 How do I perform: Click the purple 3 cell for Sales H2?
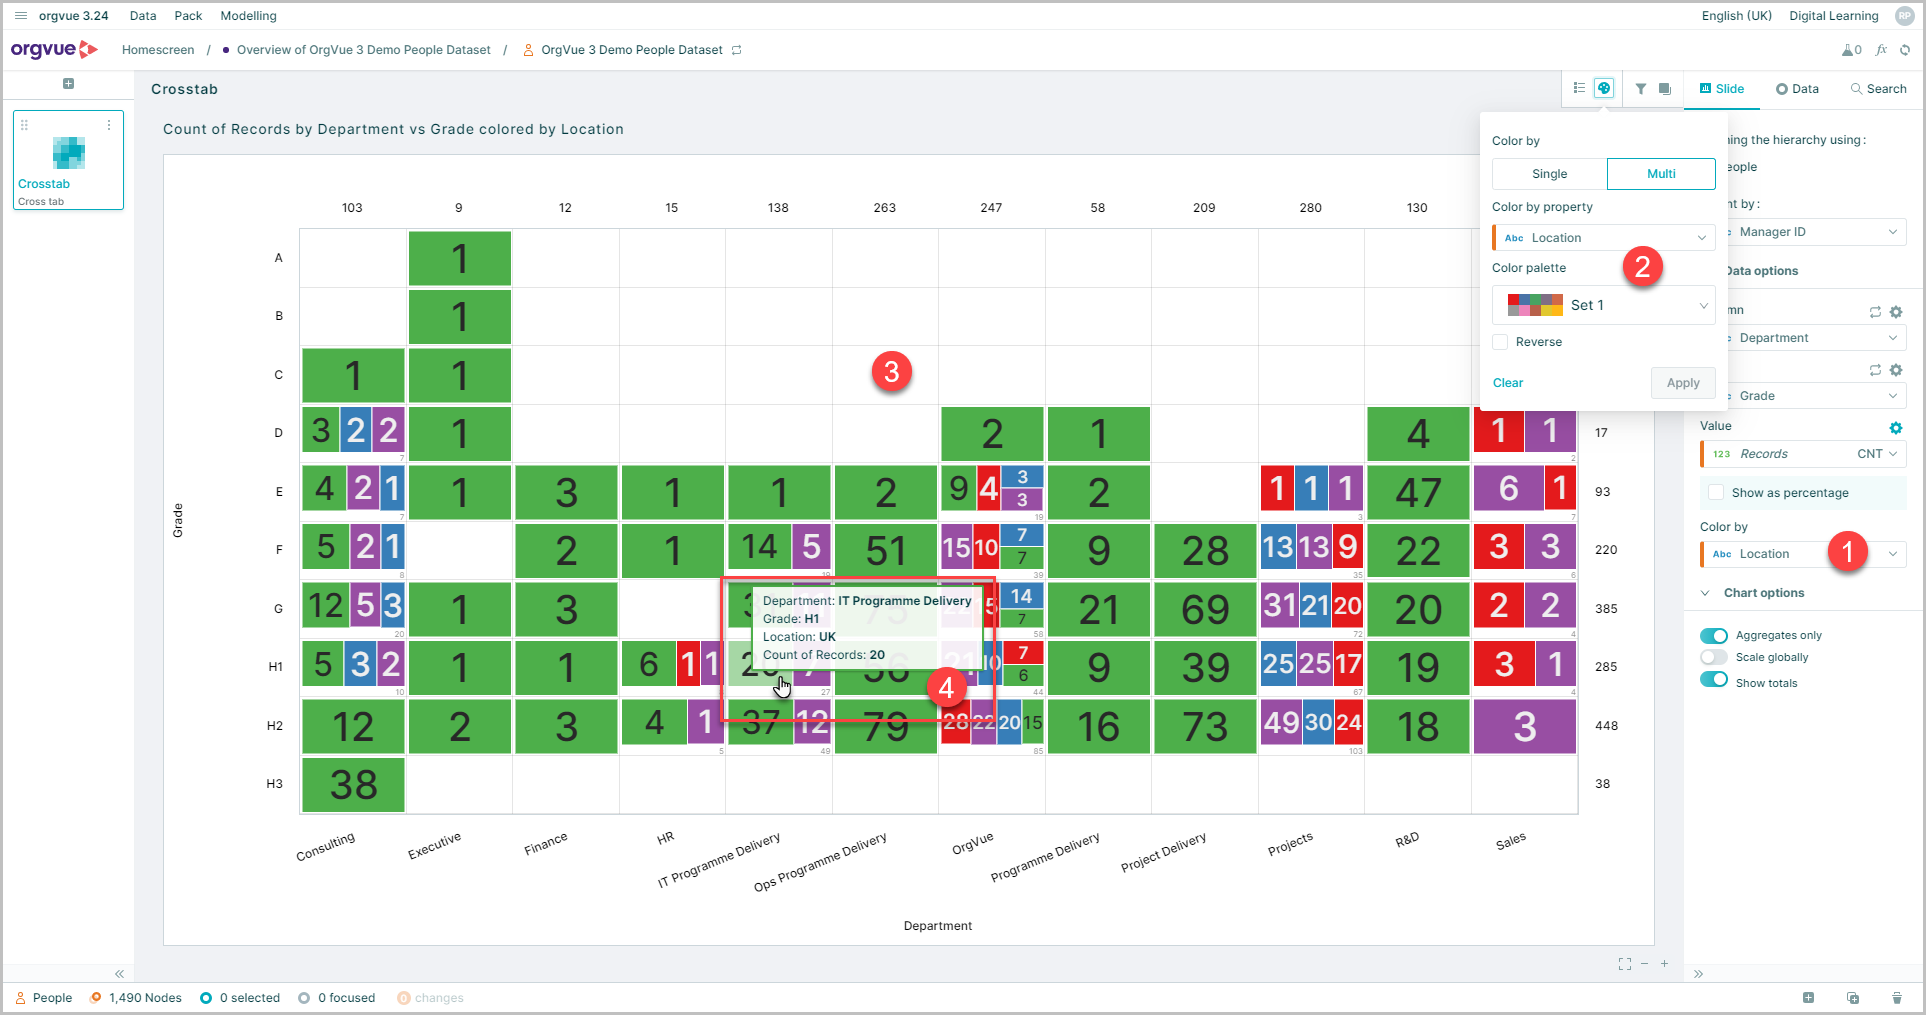coord(1524,727)
